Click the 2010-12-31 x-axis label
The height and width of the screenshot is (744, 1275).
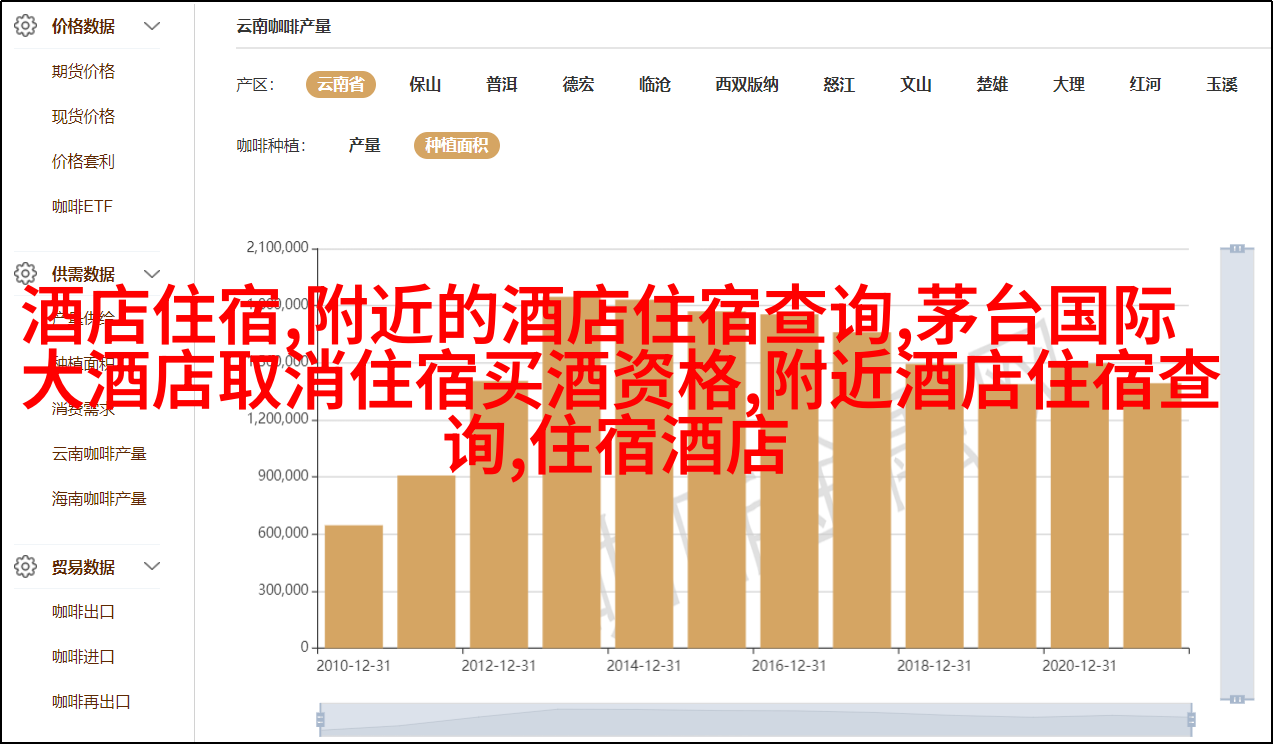coord(354,665)
